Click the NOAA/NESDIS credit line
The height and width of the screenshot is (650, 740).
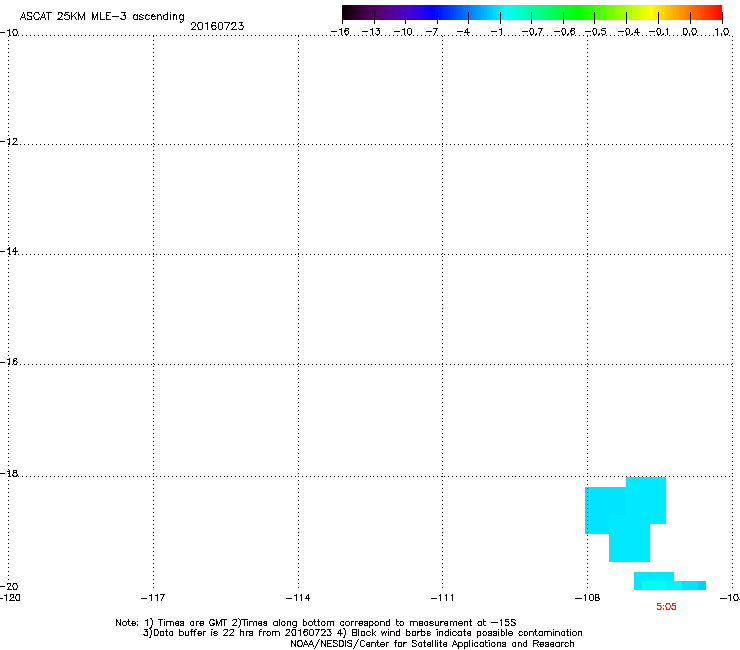point(432,644)
